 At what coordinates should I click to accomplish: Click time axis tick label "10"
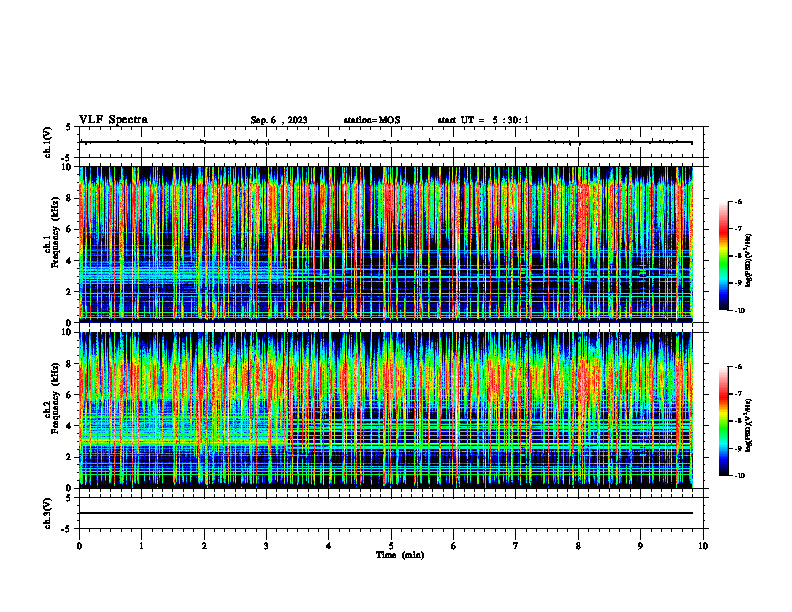coord(703,546)
